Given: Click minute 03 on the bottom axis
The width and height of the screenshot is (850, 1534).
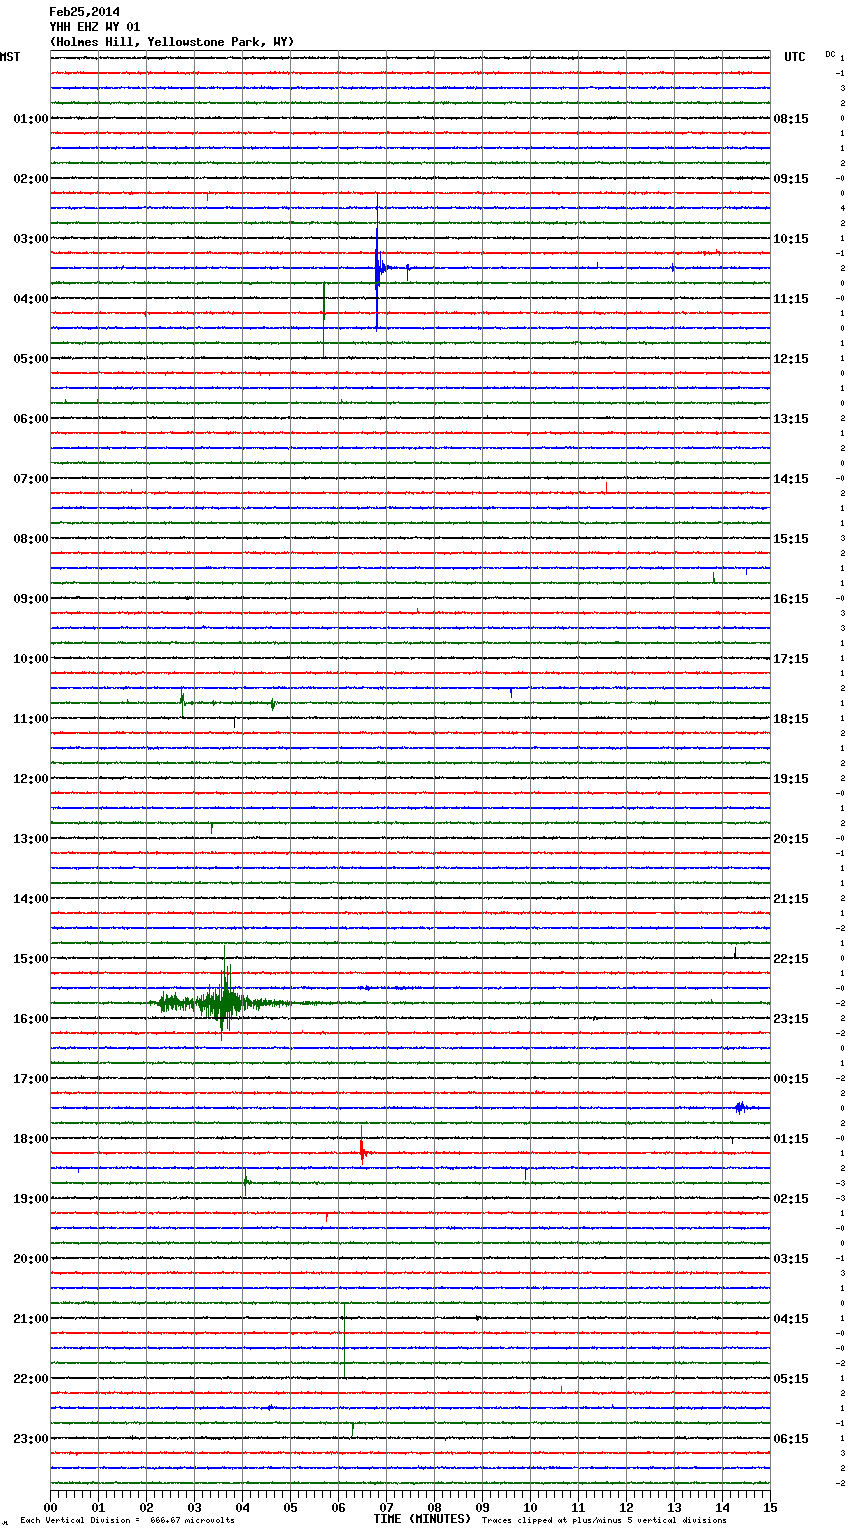Looking at the screenshot, I should (x=194, y=1507).
